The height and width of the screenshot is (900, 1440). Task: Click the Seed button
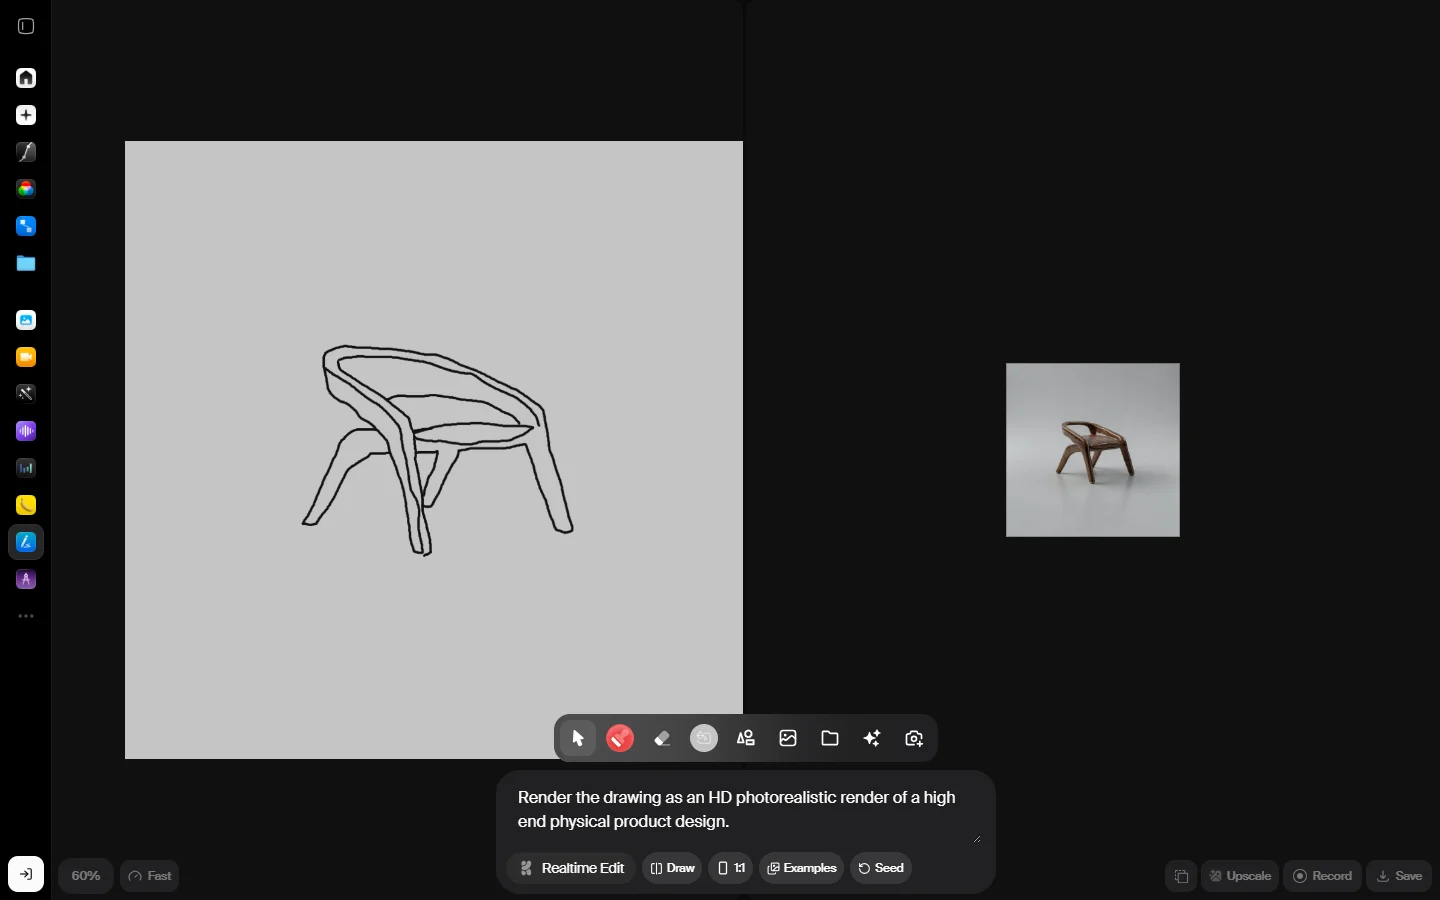[881, 868]
